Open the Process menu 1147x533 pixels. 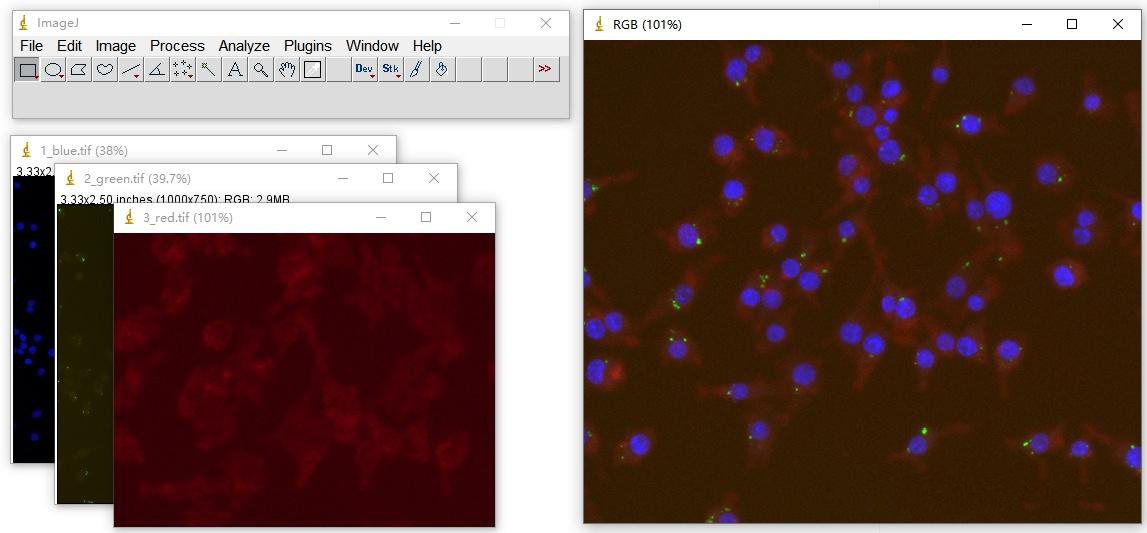coord(177,46)
